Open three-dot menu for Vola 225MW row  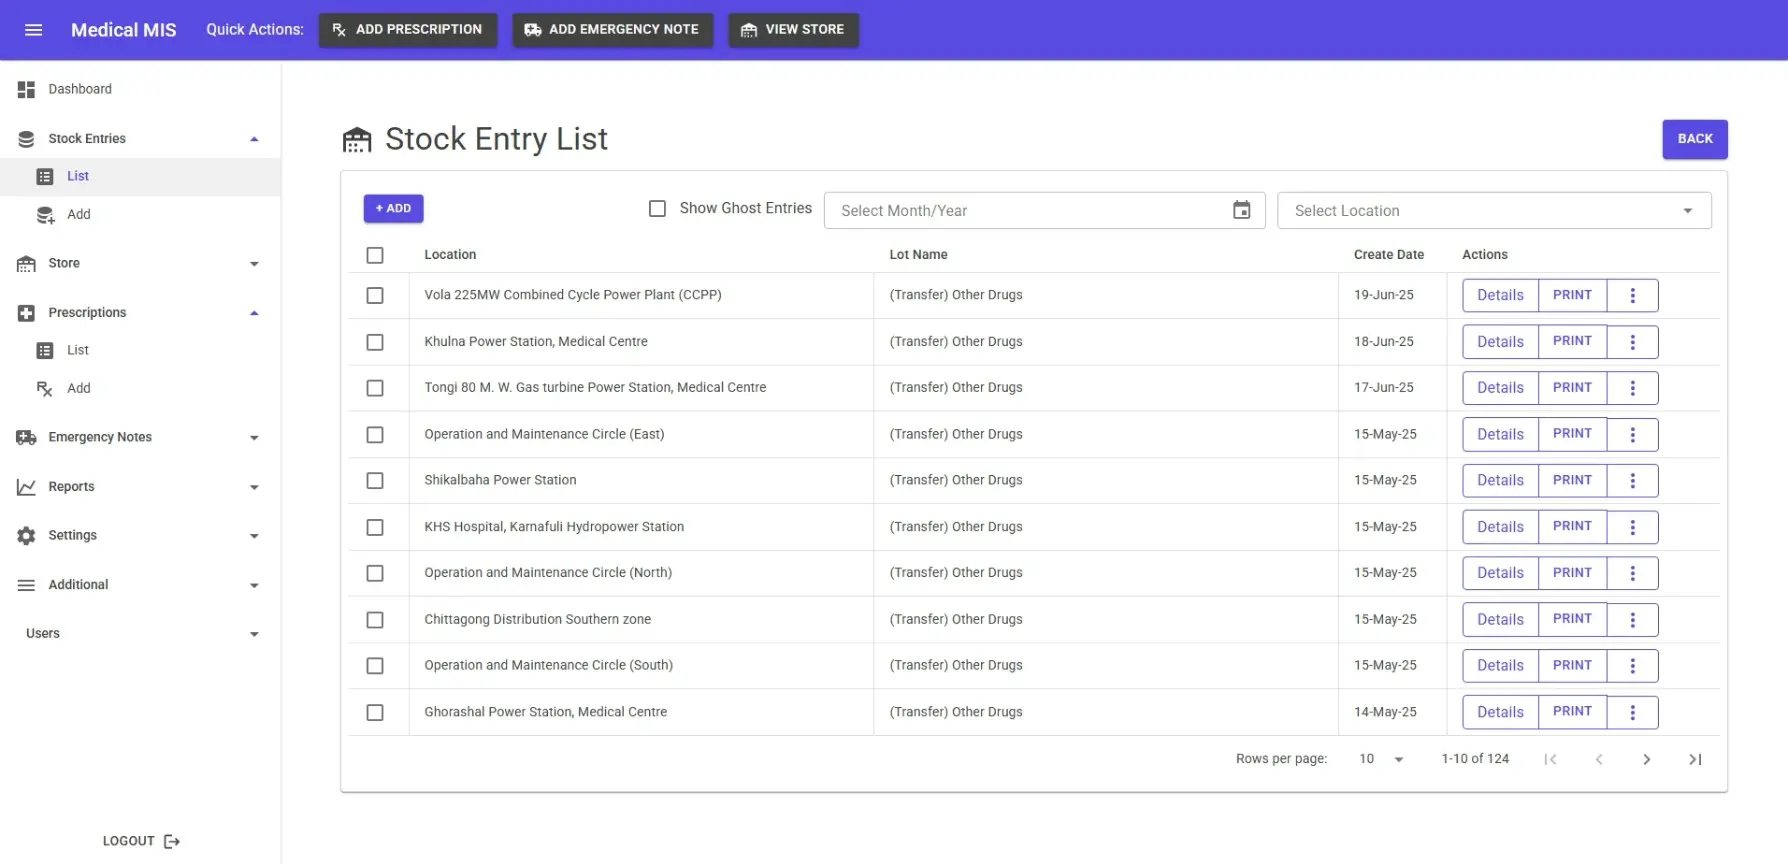click(x=1632, y=295)
